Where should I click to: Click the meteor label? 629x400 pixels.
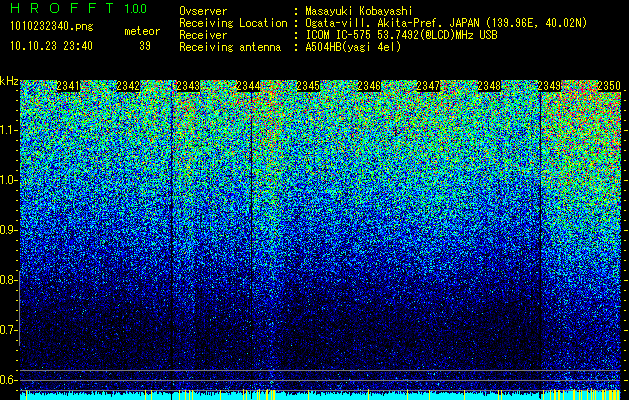(142, 31)
